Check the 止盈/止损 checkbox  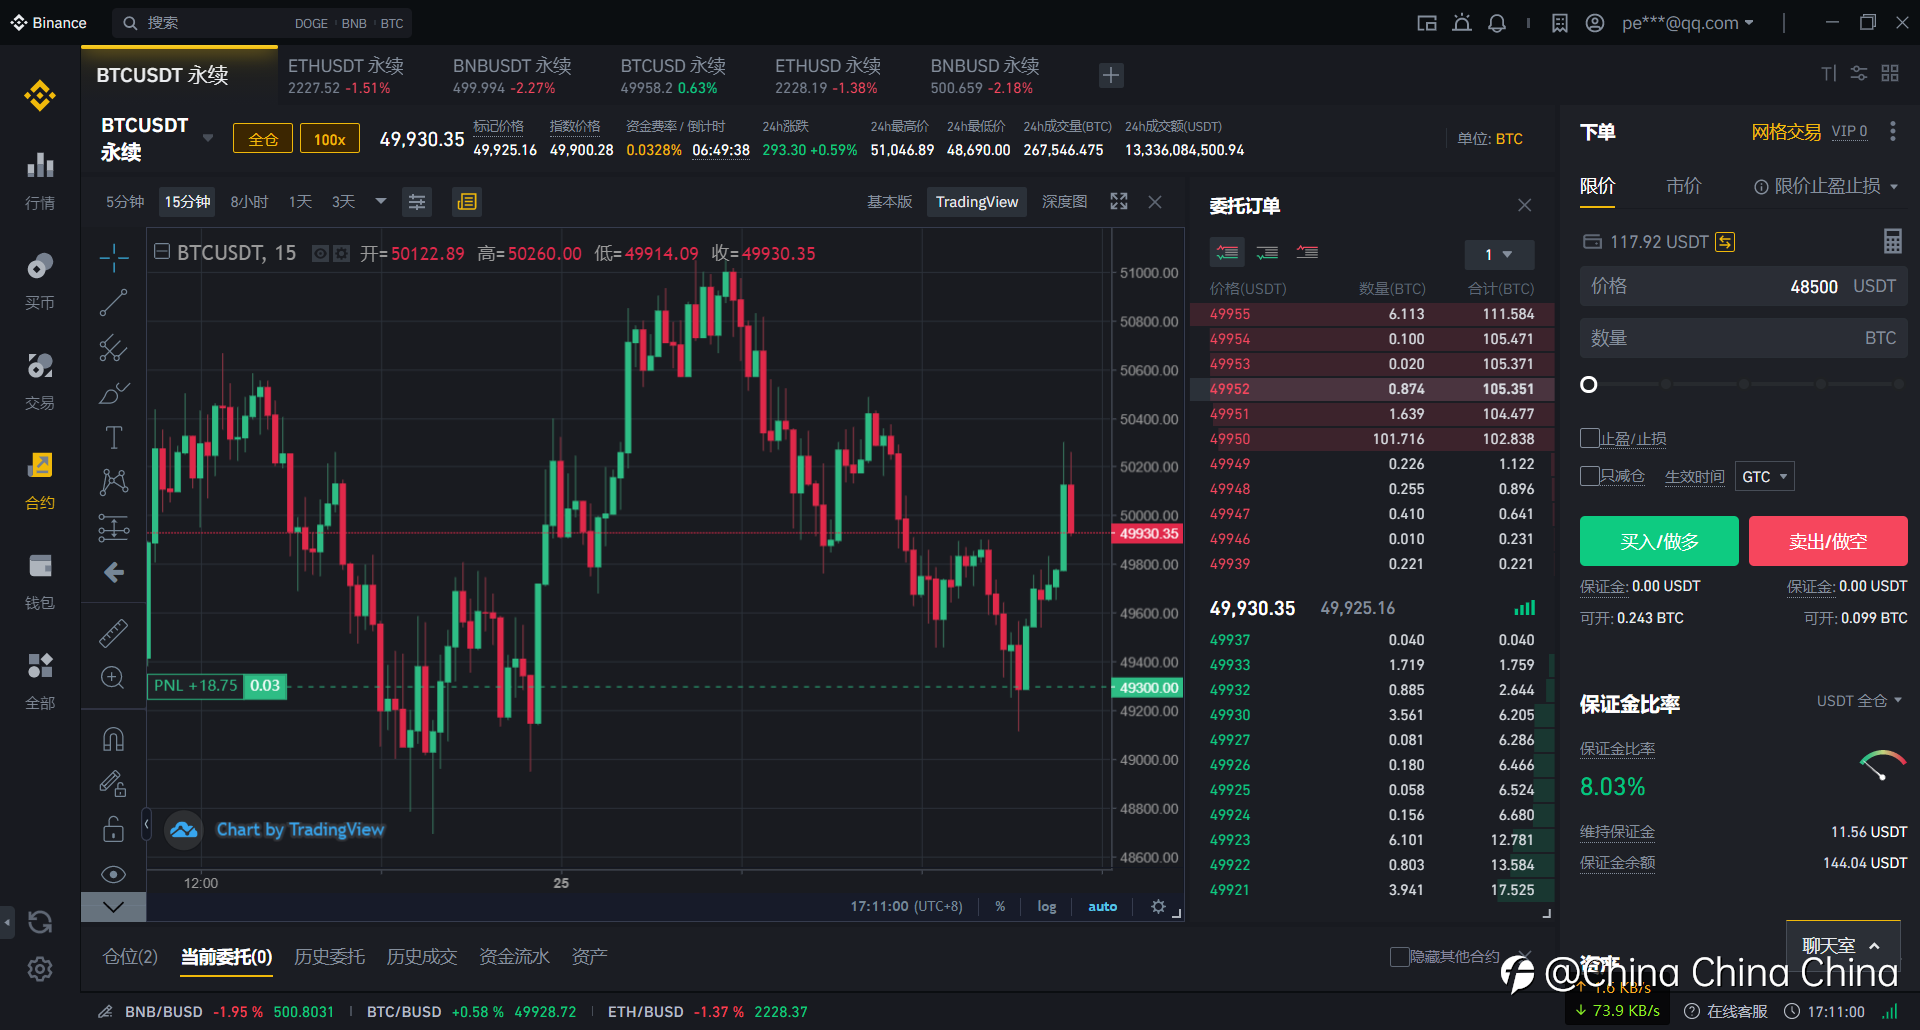coord(1589,438)
